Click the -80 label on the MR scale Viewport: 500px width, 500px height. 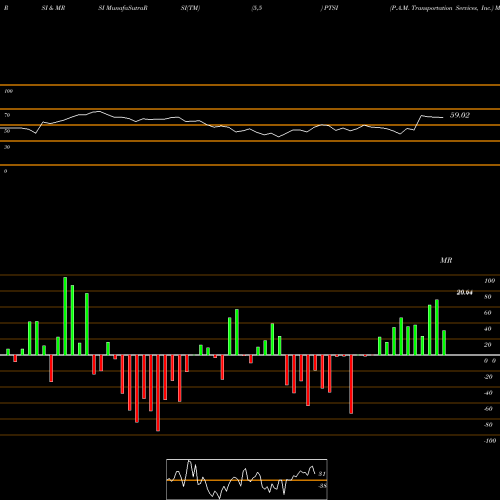tap(488, 425)
